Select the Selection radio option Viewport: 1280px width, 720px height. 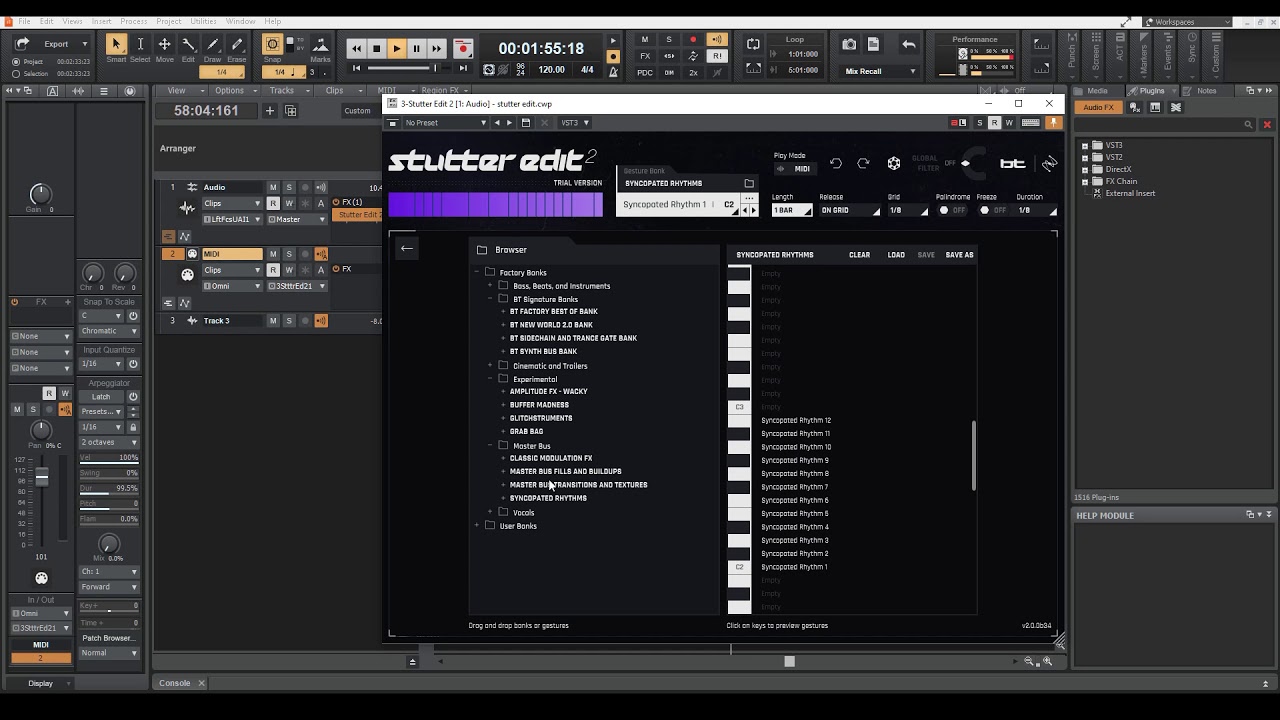16,73
